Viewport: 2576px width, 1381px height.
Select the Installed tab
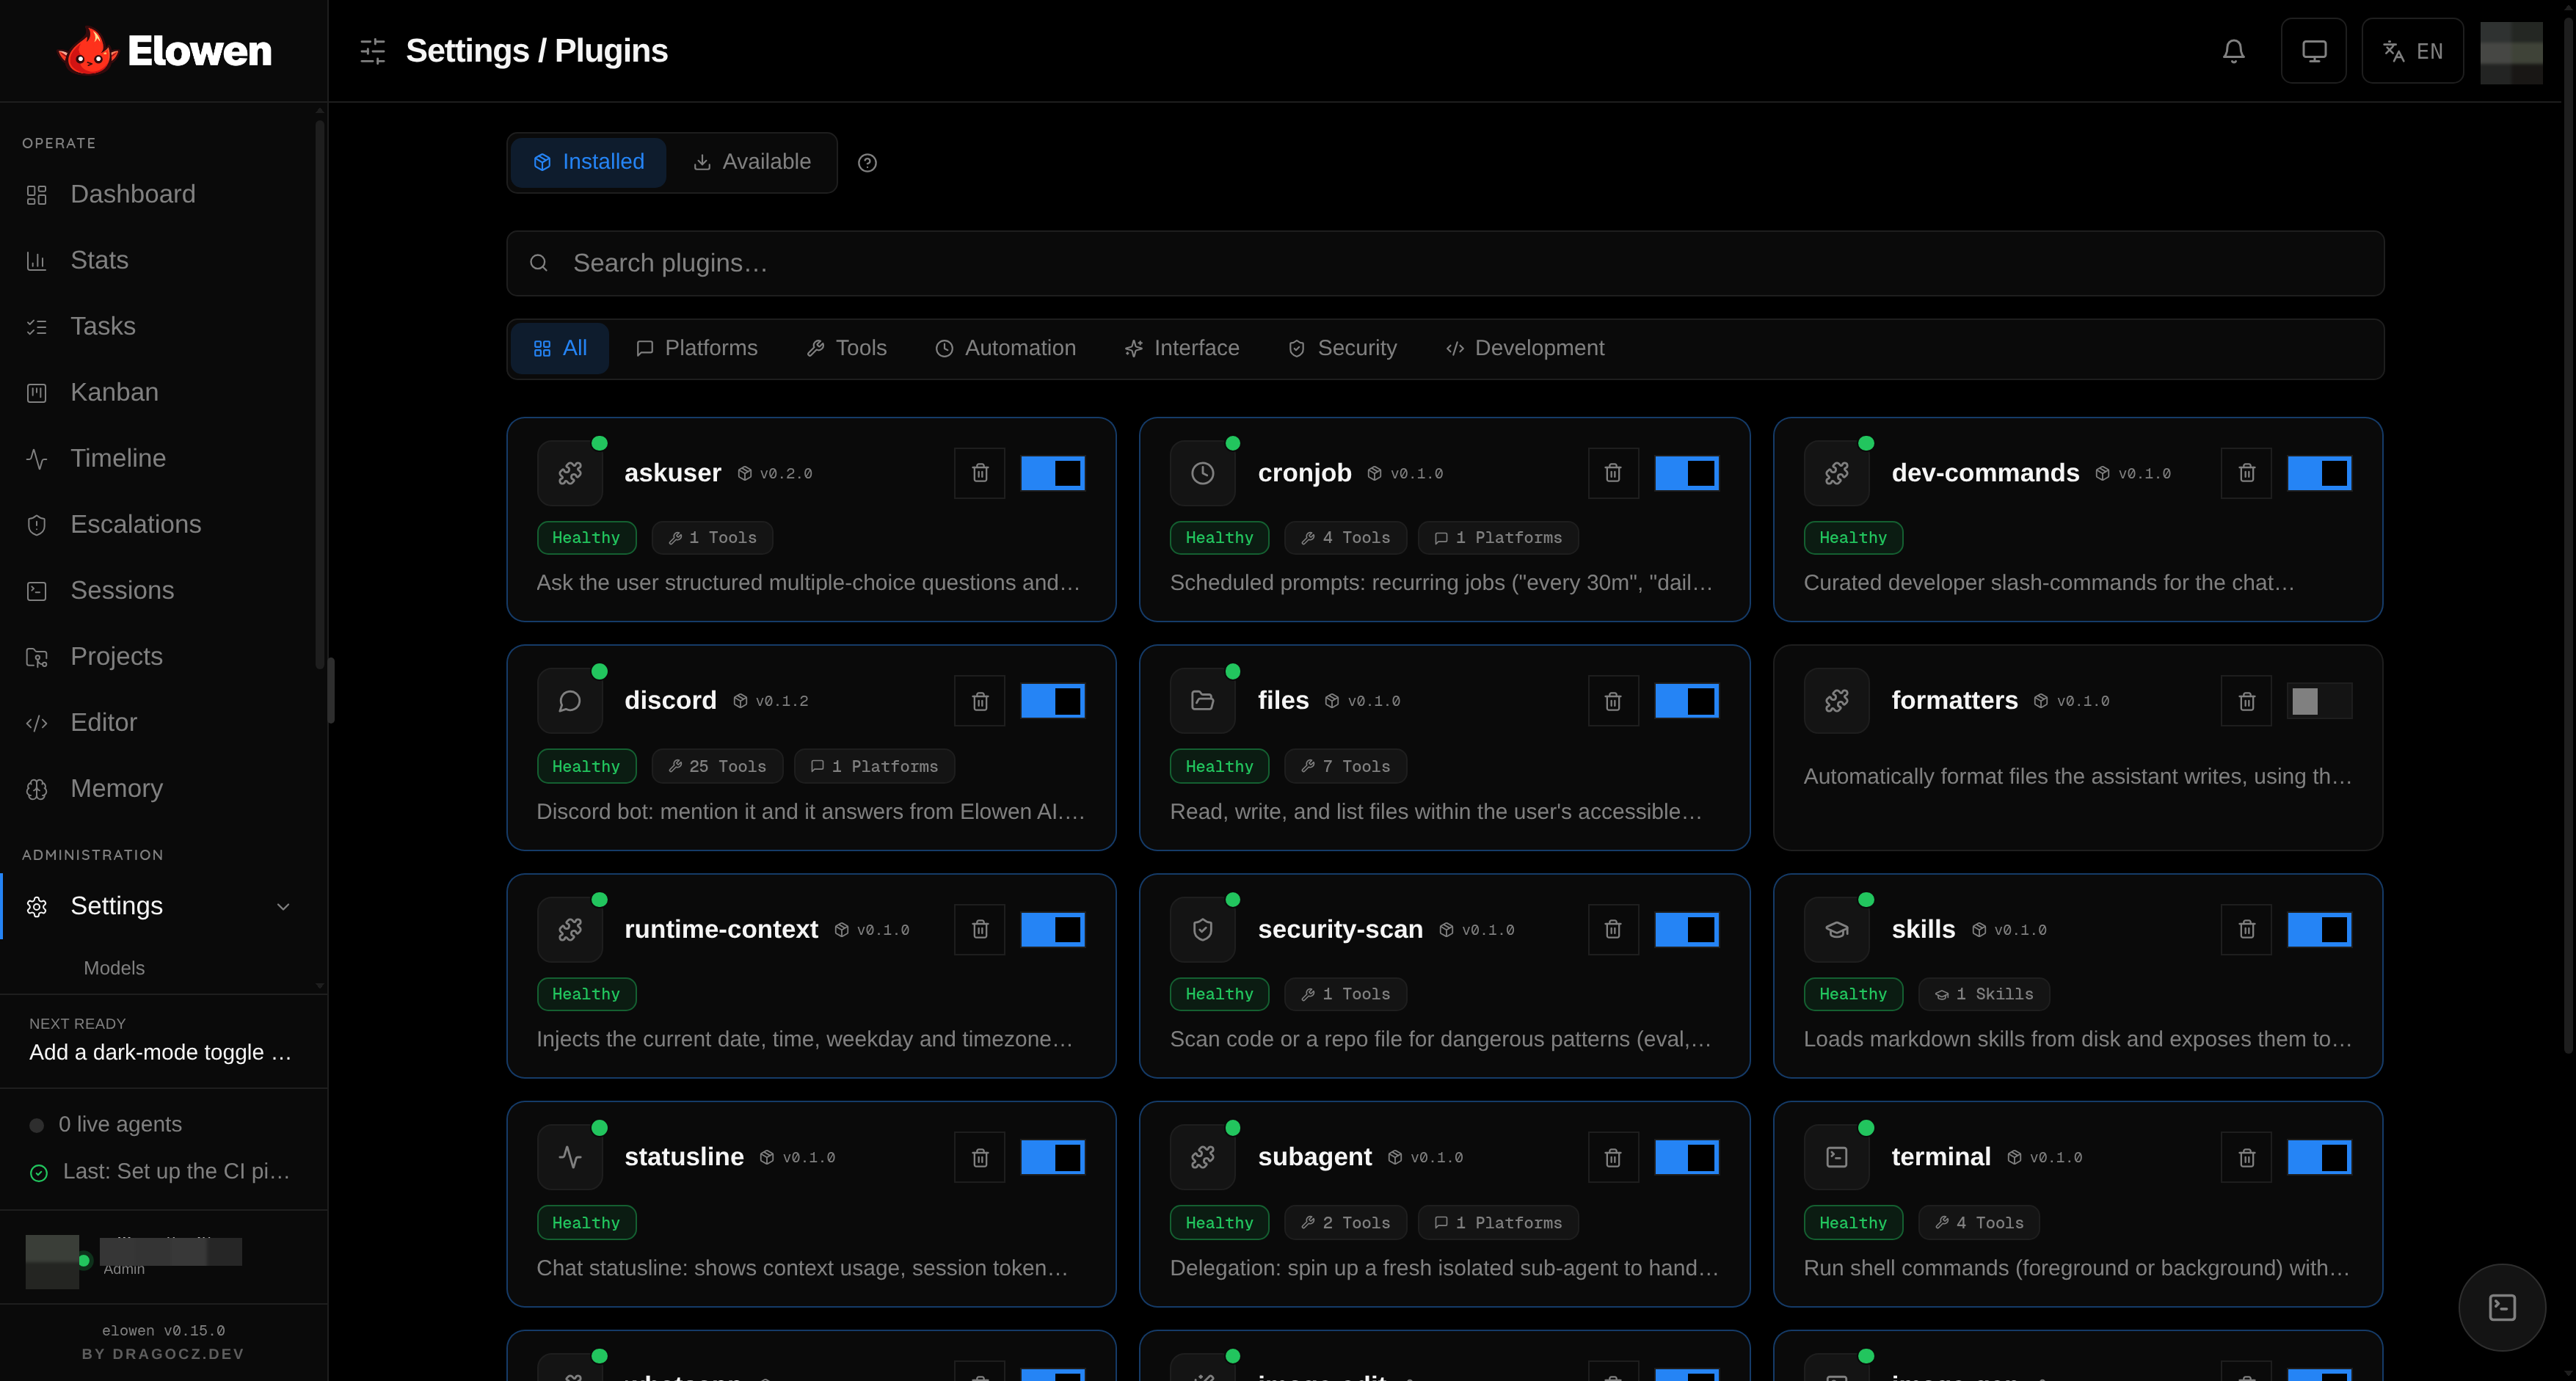[x=588, y=162]
